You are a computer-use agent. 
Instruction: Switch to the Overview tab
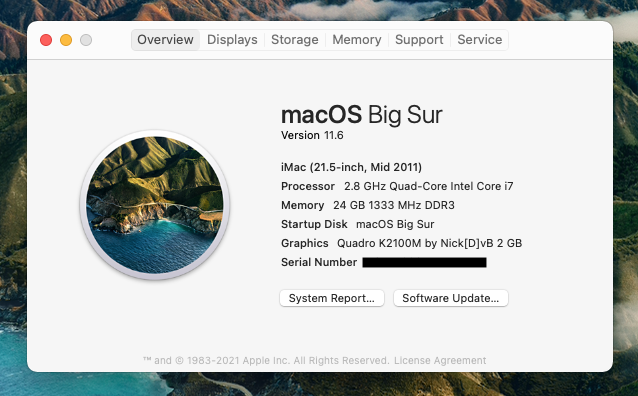165,40
